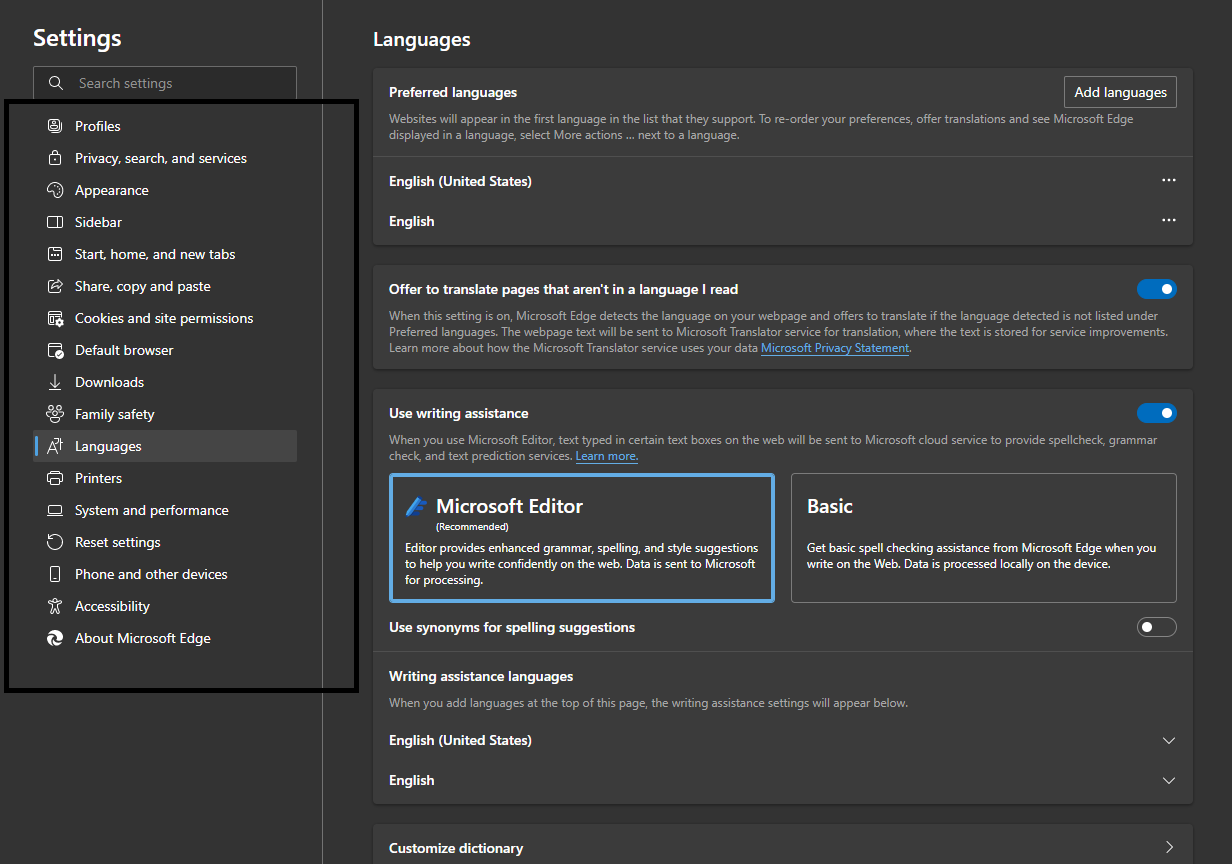1232x864 pixels.
Task: Click the Default browser icon
Action: [x=55, y=350]
